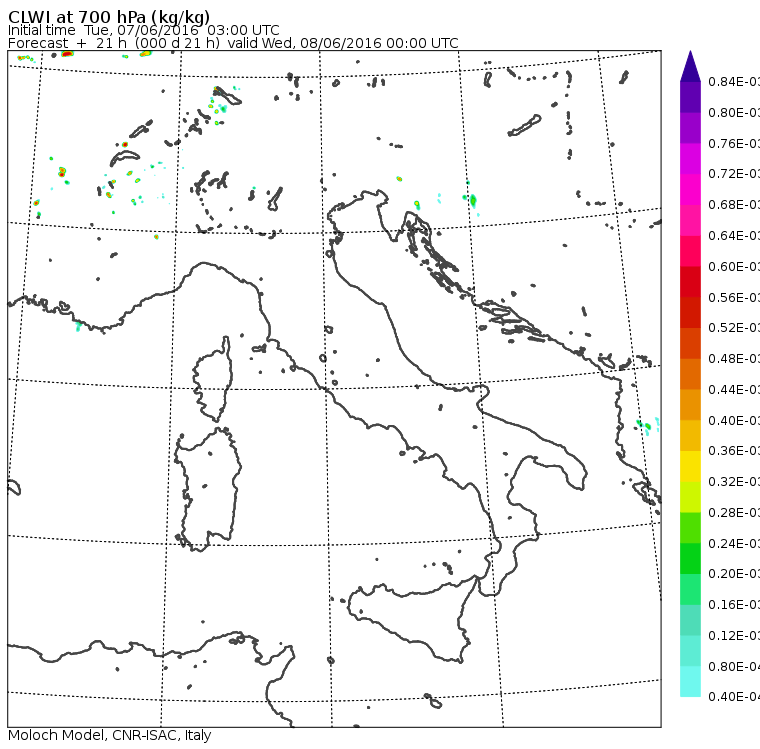The height and width of the screenshot is (749, 760).
Task: Click the 0.48E-03 scale label
Action: coord(734,359)
